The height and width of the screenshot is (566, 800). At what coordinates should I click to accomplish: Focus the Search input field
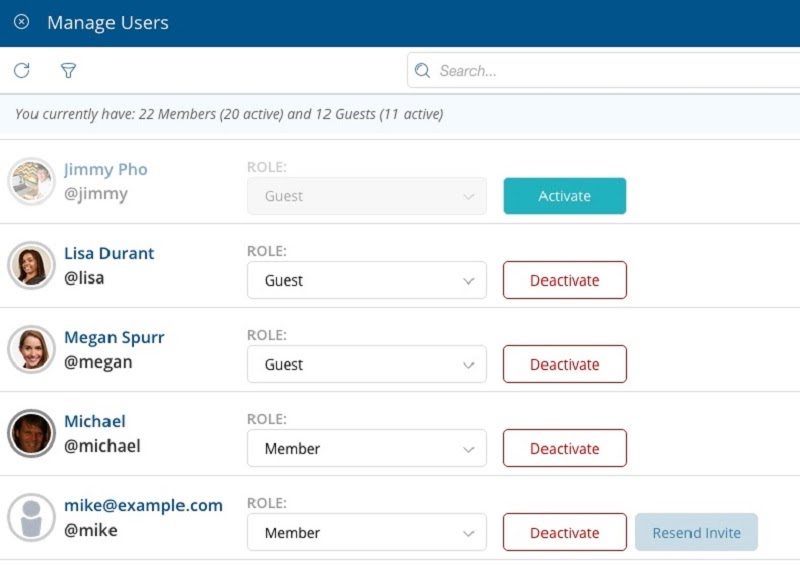pos(604,70)
